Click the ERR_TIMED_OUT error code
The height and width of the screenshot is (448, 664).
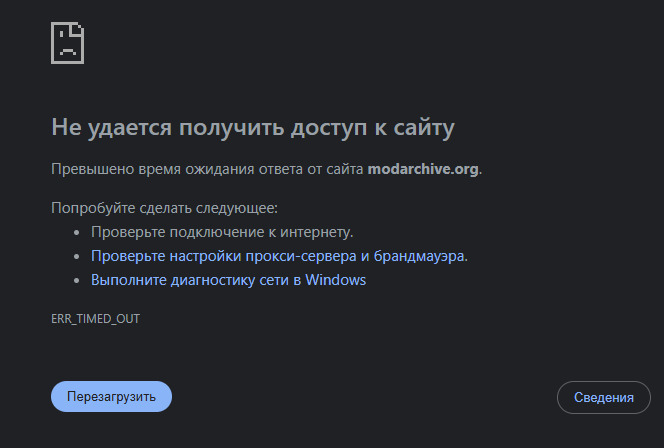point(95,319)
